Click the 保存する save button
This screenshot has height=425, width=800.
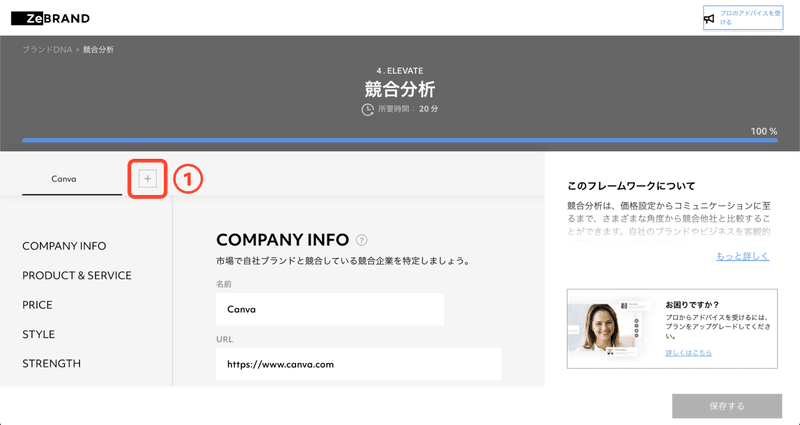coord(727,406)
